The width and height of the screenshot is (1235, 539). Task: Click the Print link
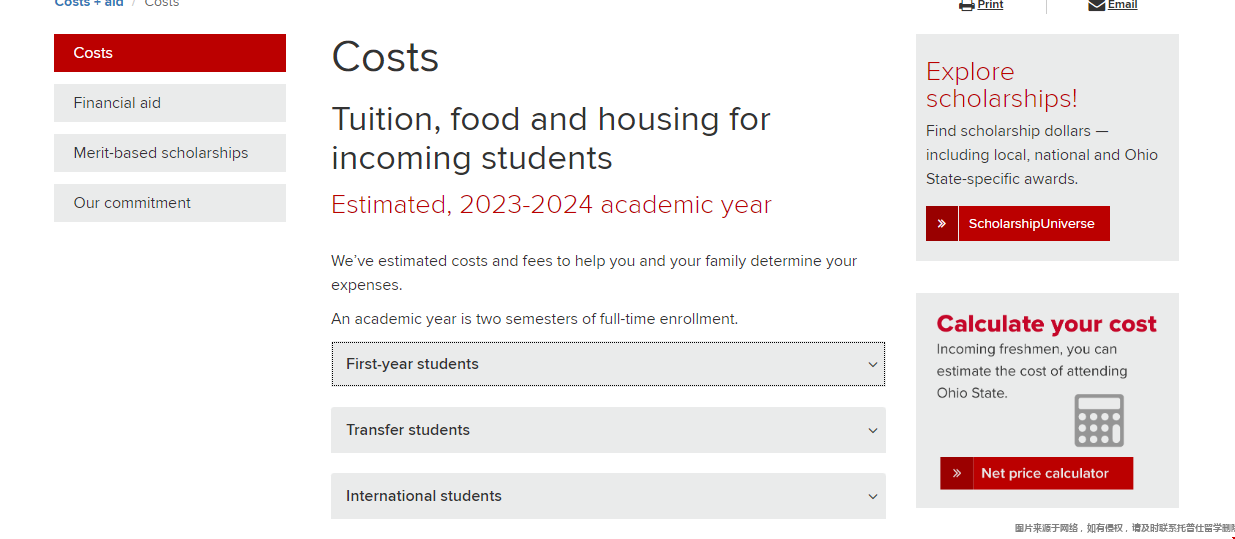[x=990, y=5]
